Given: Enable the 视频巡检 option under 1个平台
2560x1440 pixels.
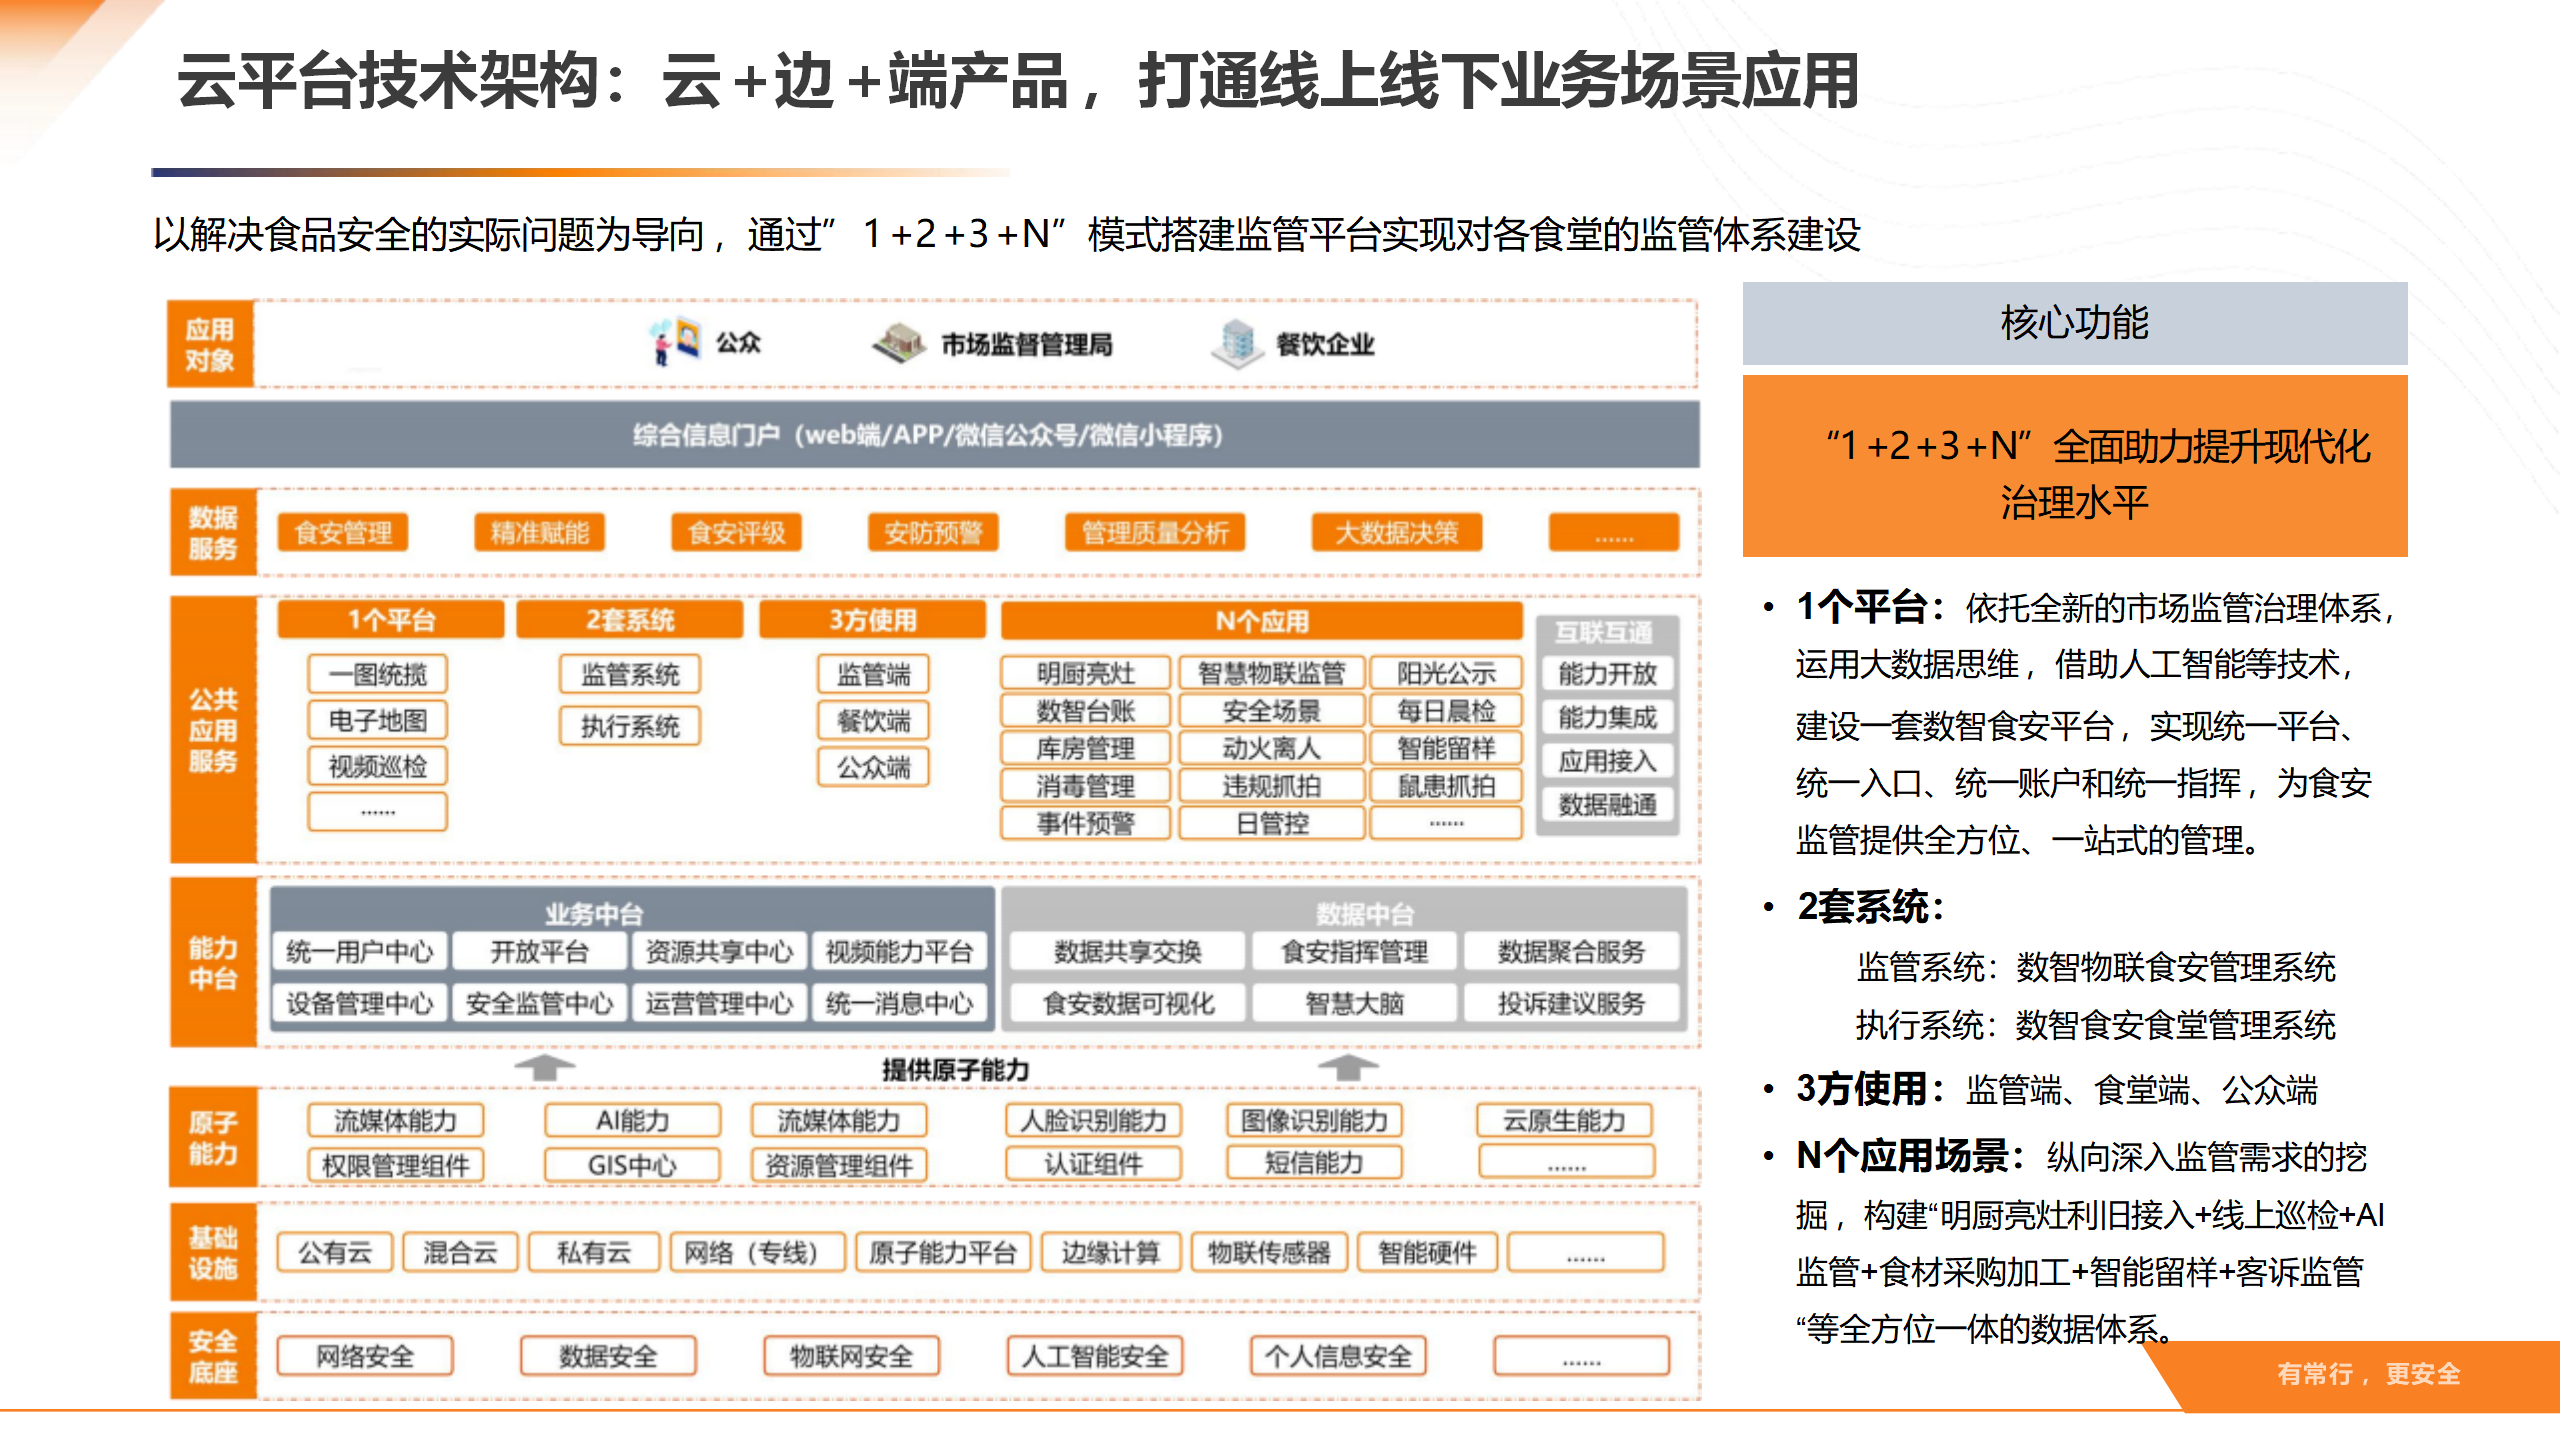Looking at the screenshot, I should pyautogui.click(x=377, y=765).
